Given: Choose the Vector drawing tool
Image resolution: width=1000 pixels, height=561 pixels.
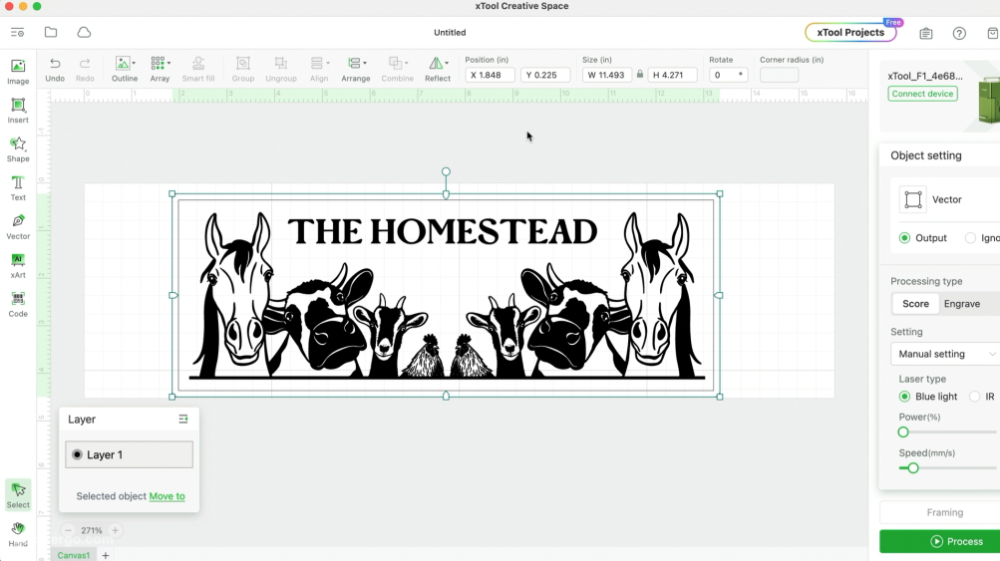Looking at the screenshot, I should [18, 226].
